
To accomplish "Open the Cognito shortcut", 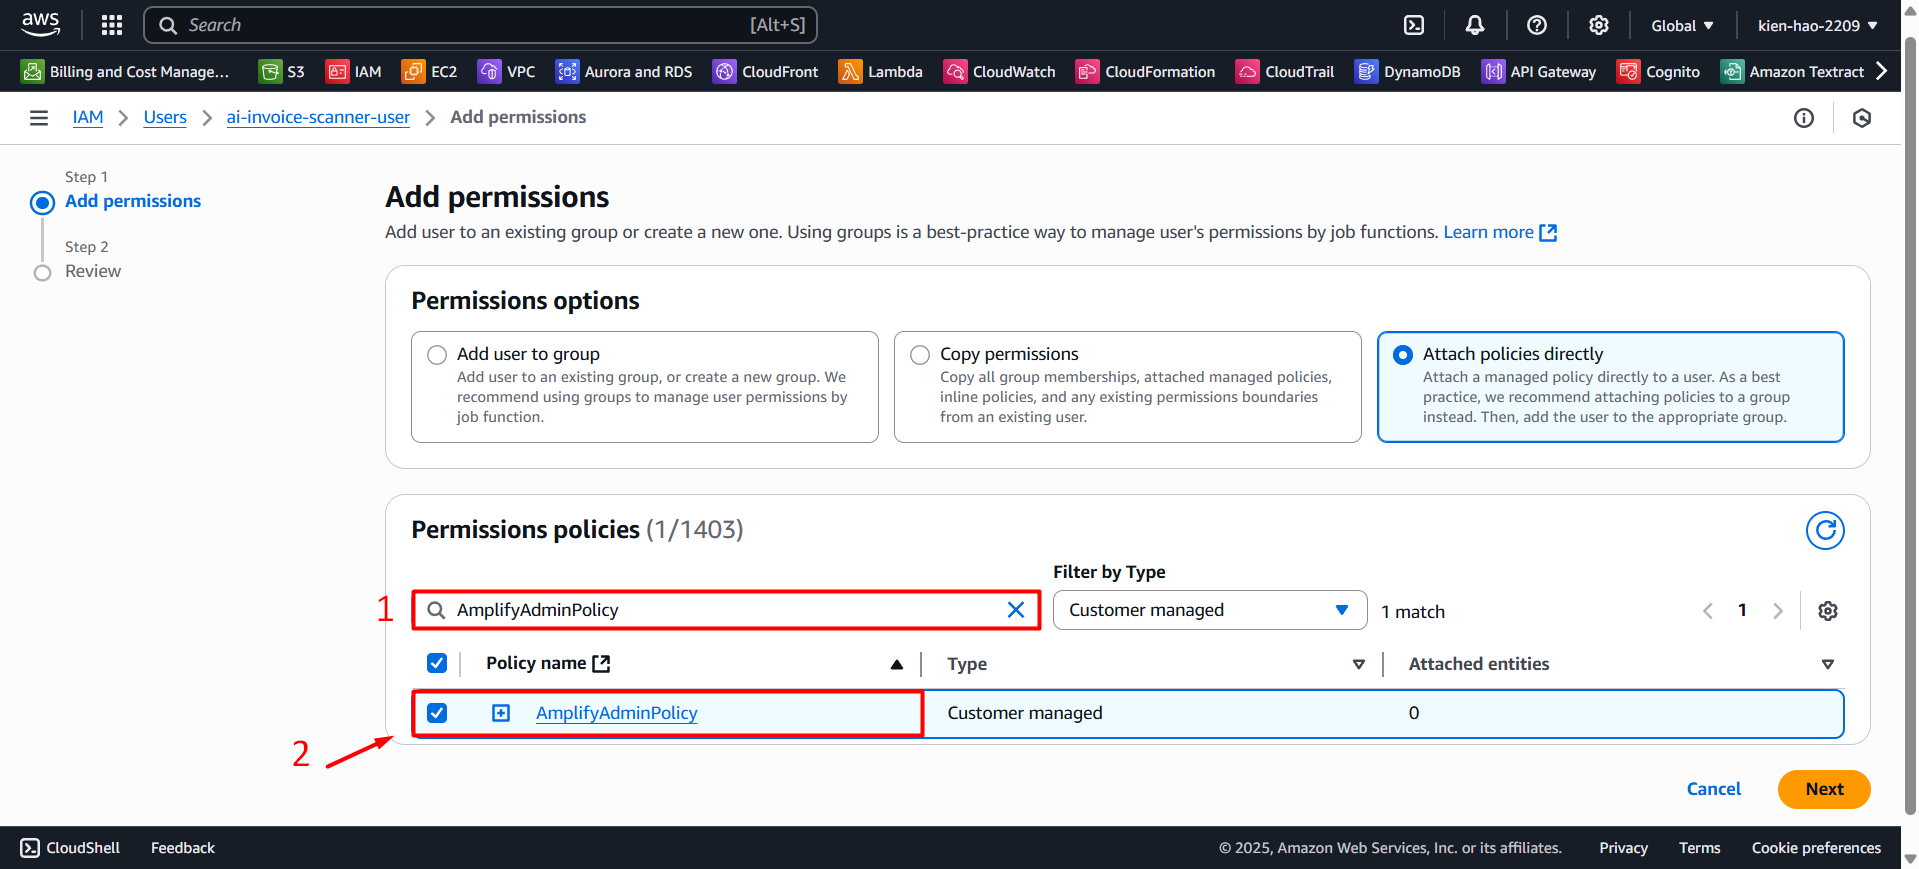I will click(x=1659, y=71).
